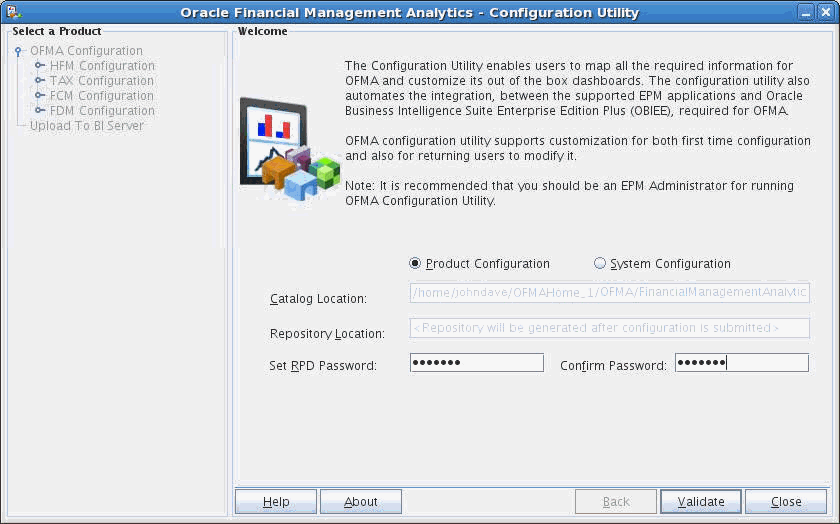Screen dimensions: 840x524
Task: Click the Catalog Location label
Action: coord(318,299)
